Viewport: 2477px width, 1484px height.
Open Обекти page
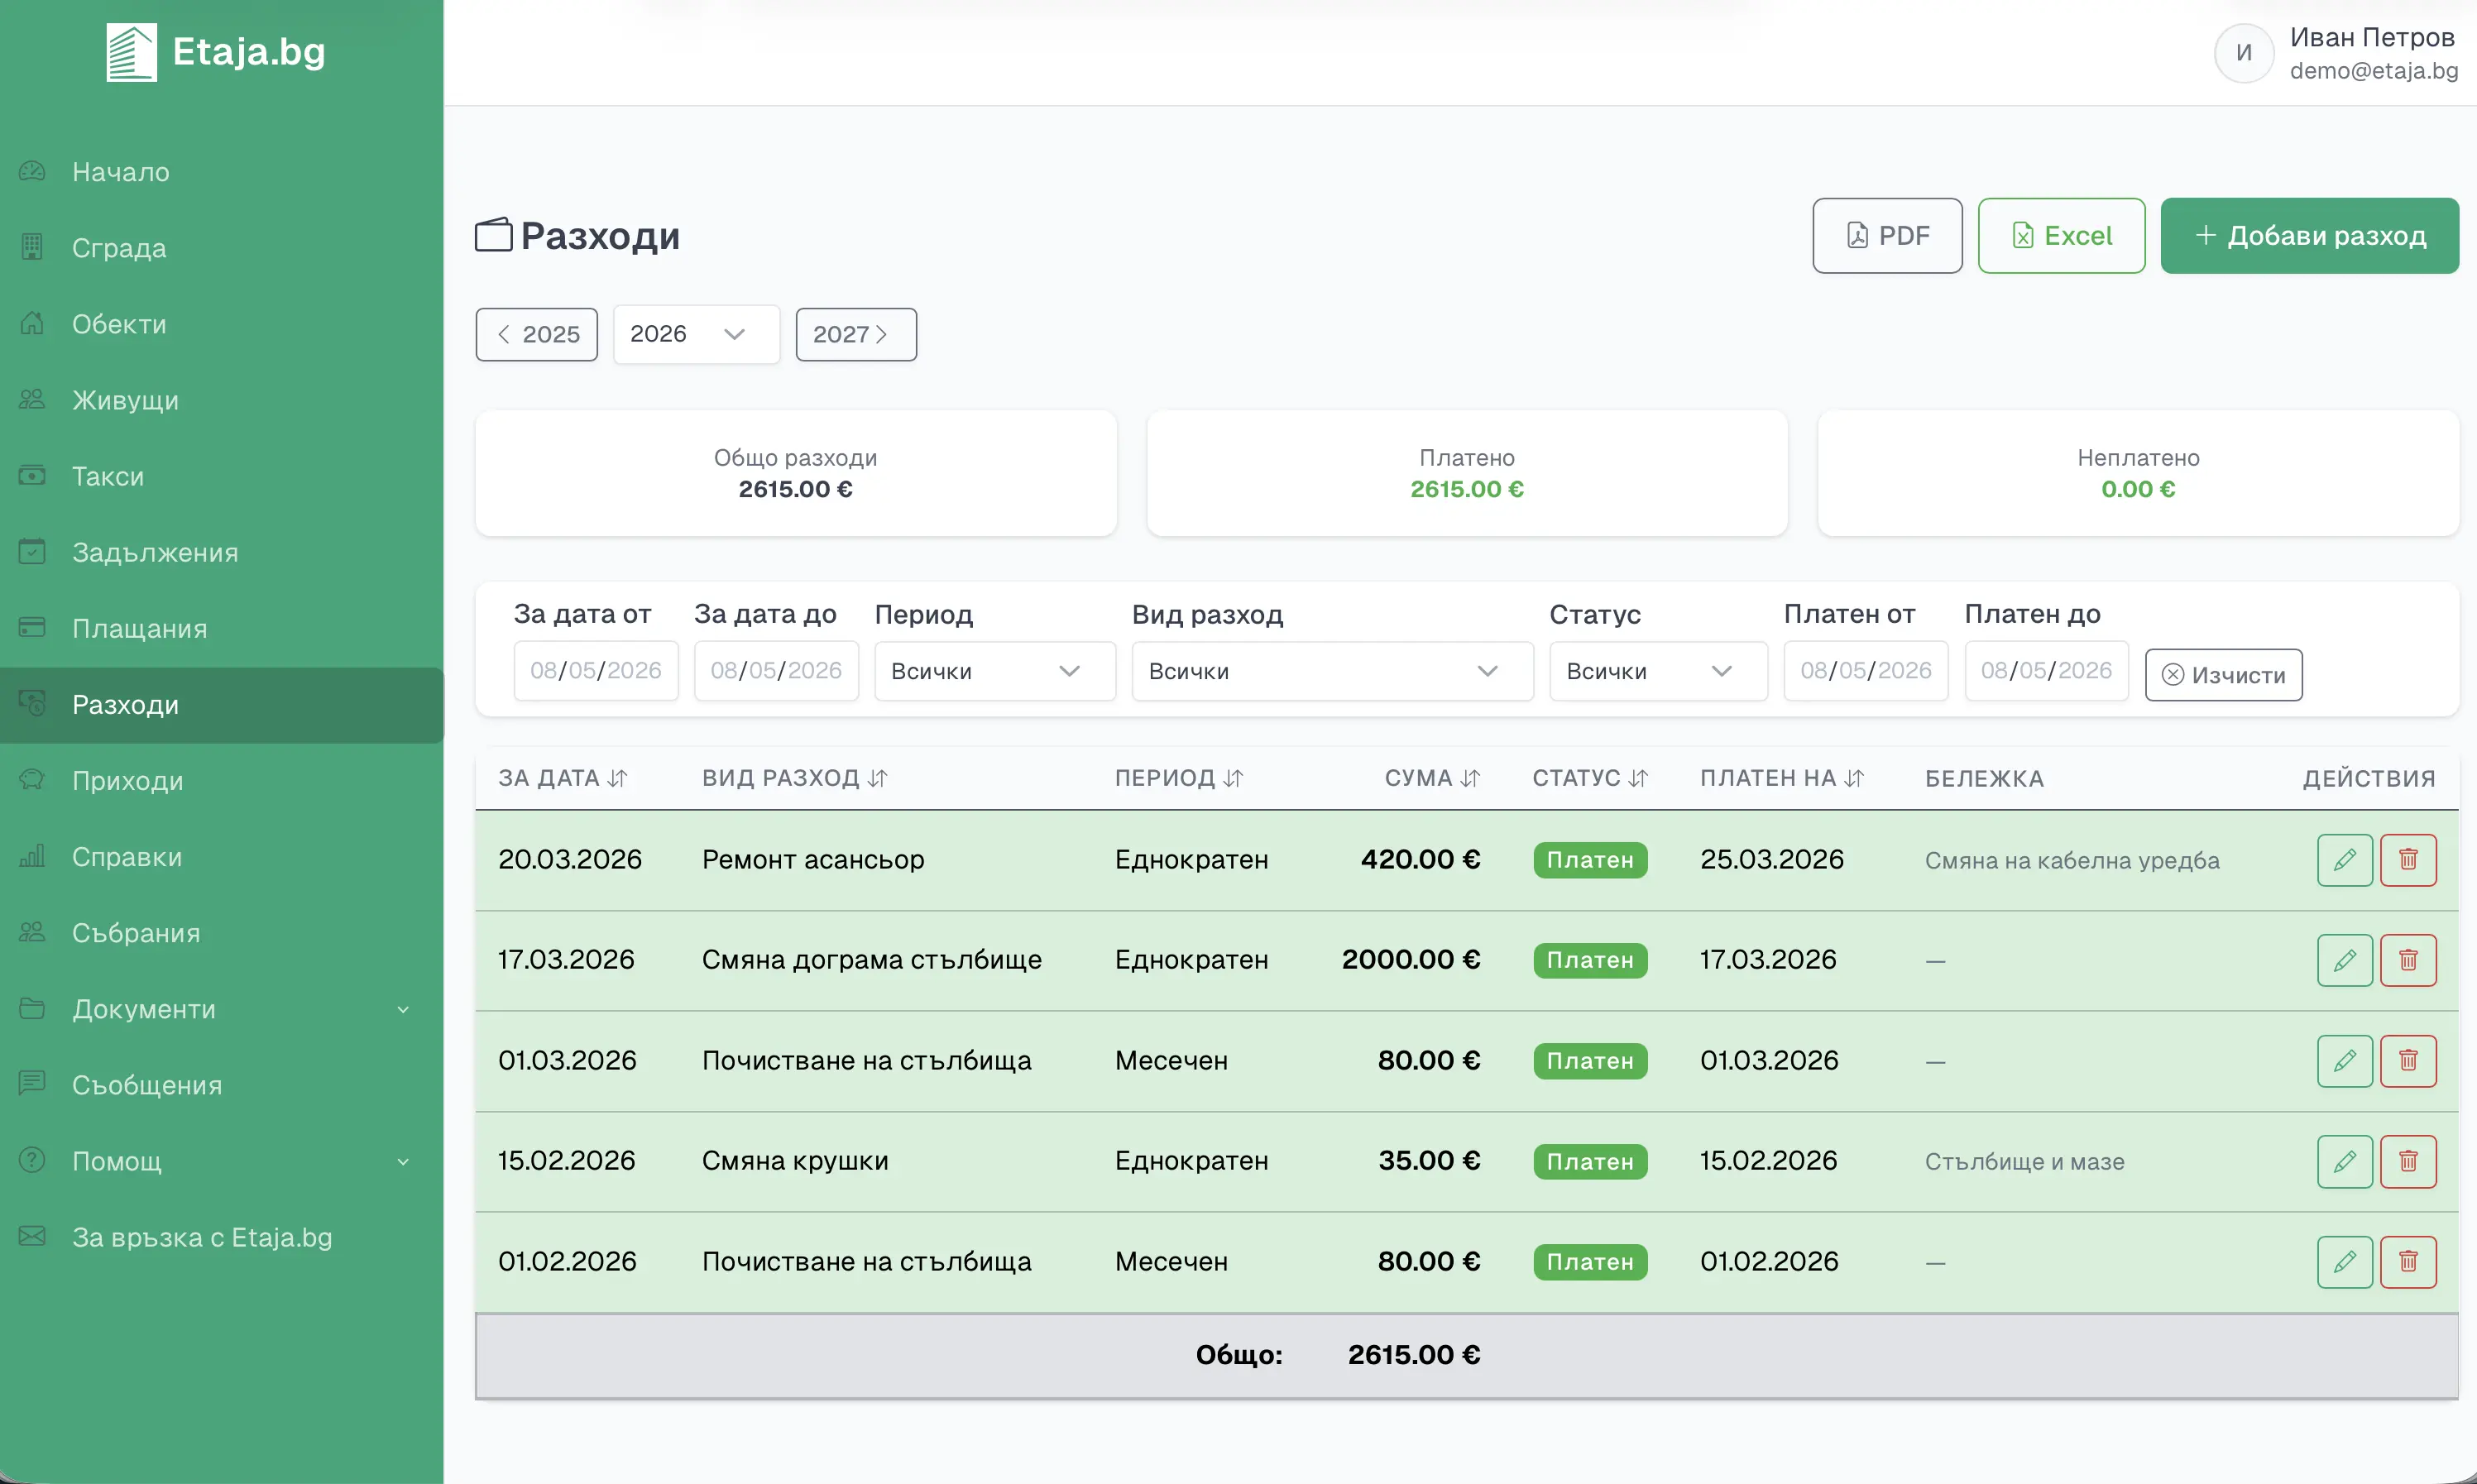[221, 324]
